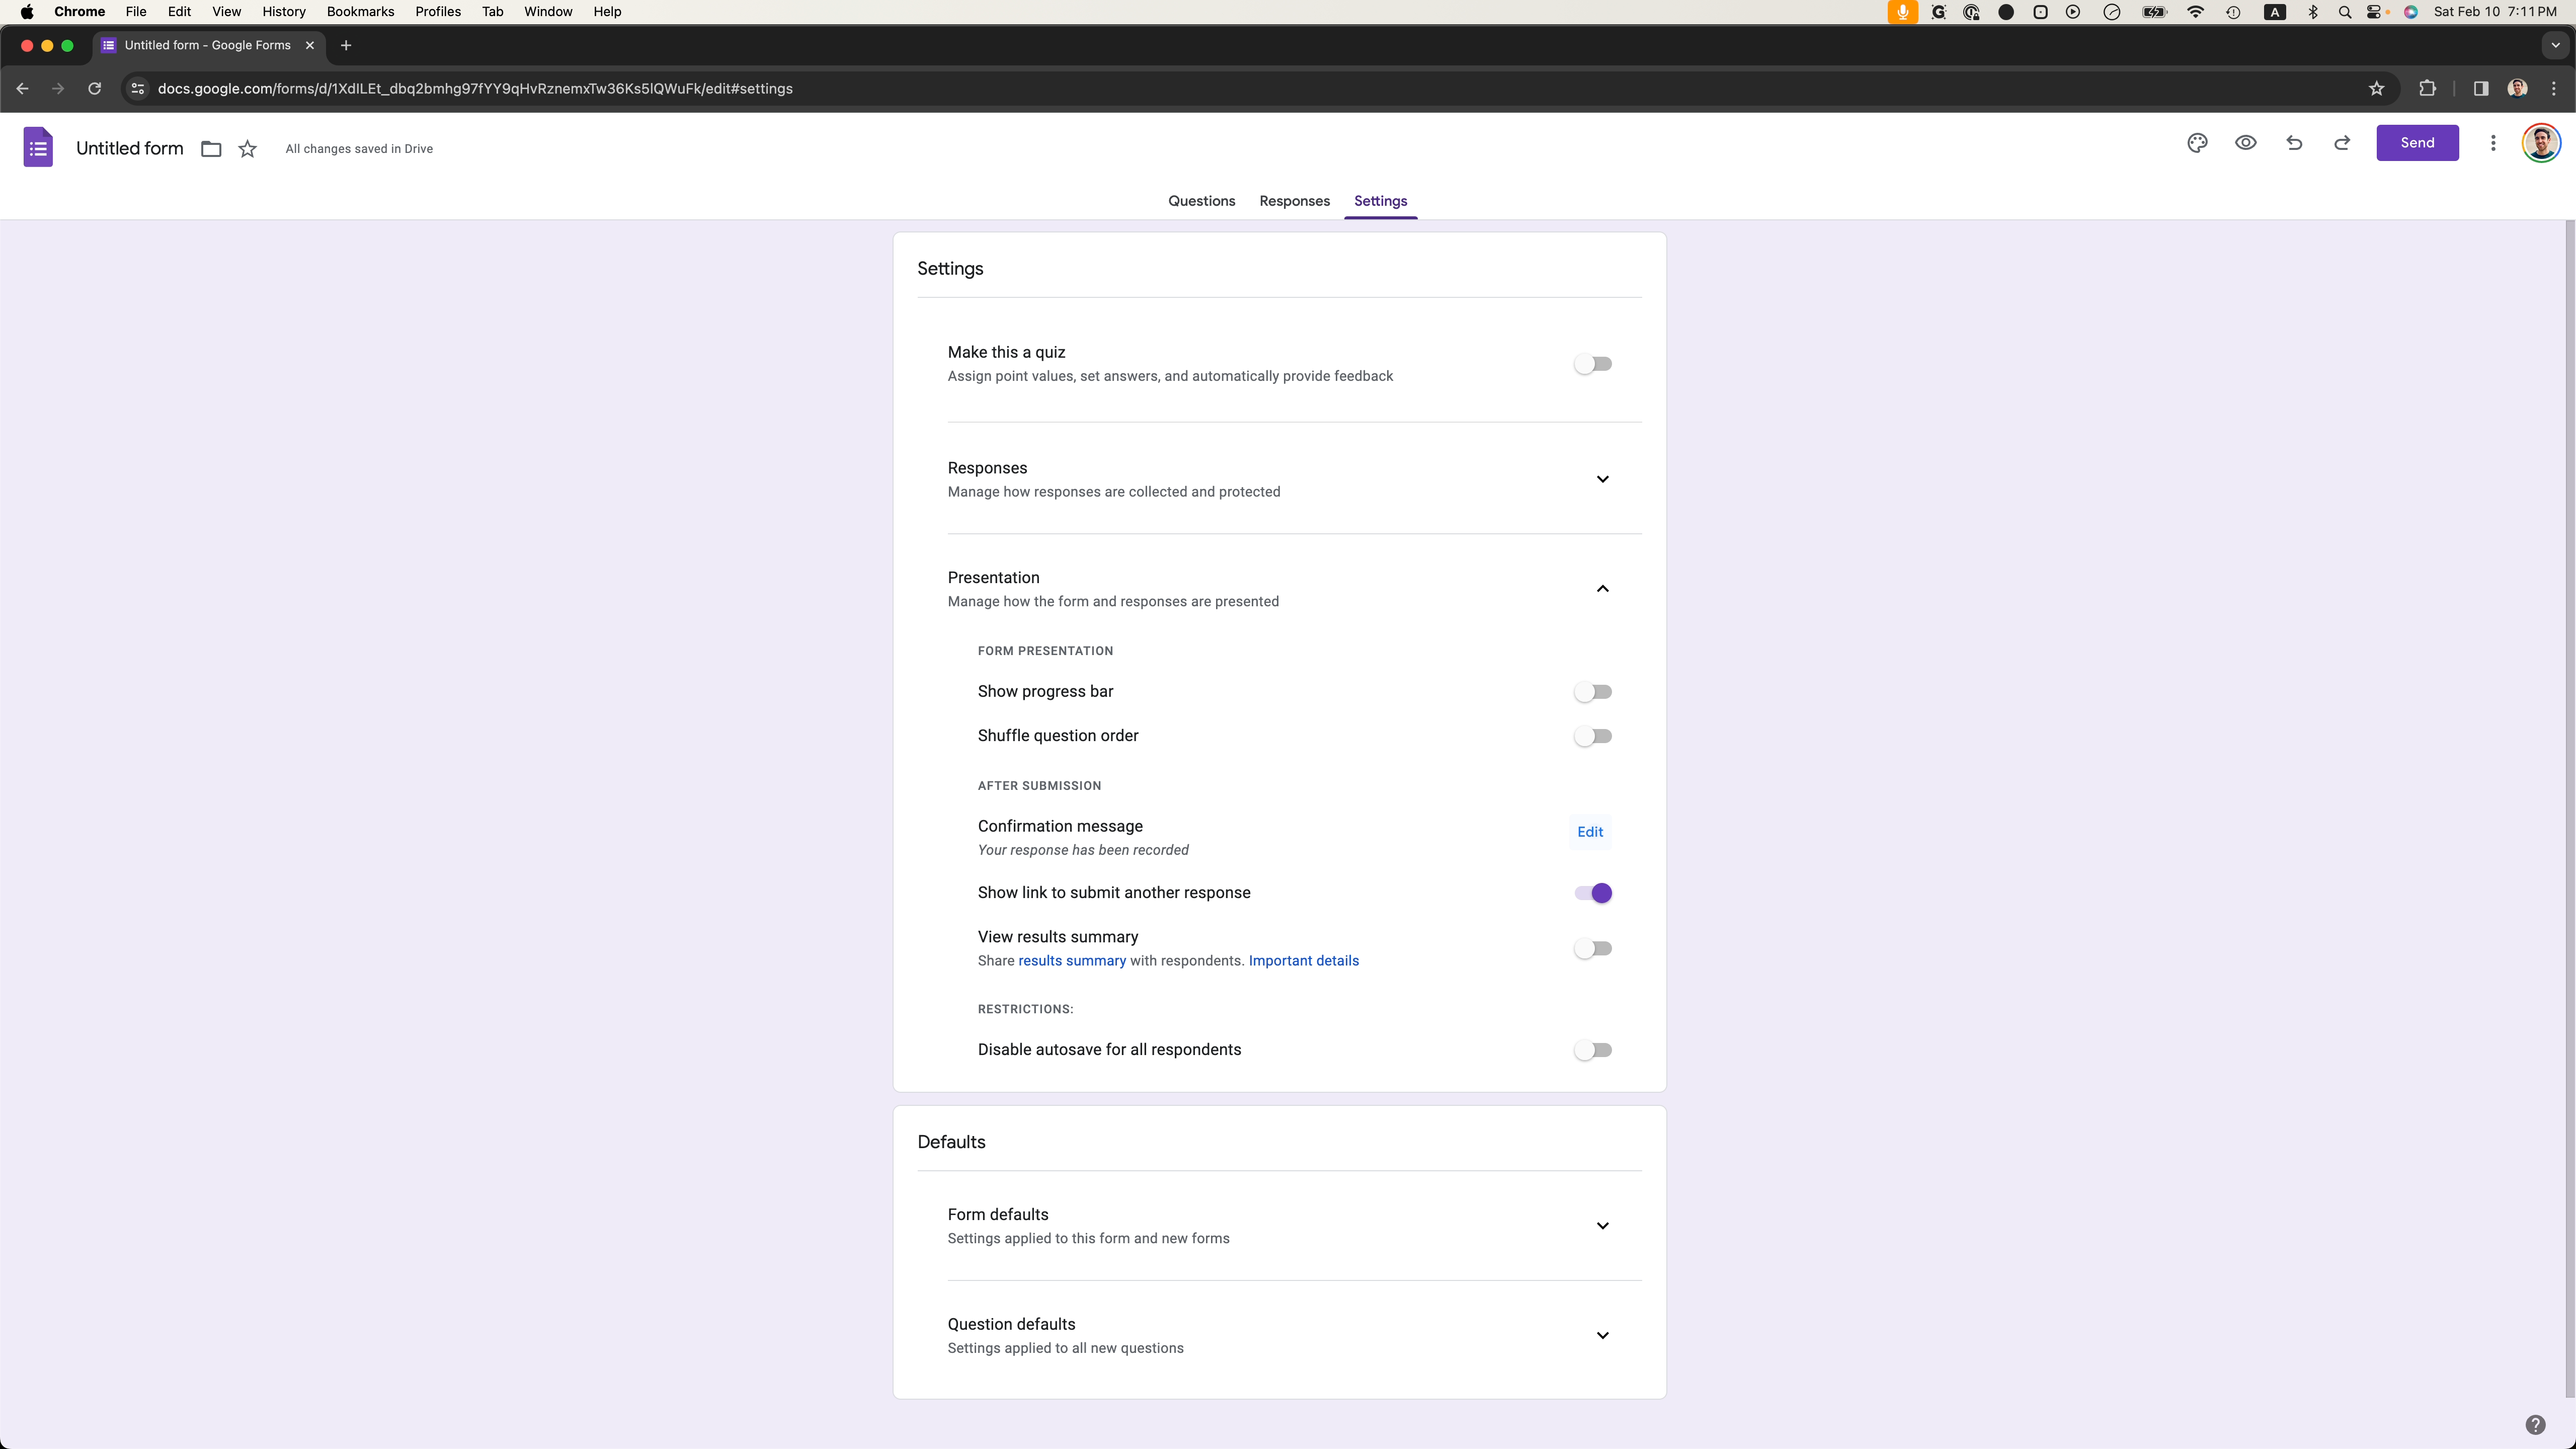Open the Important details link
The width and height of the screenshot is (2576, 1449).
(1304, 961)
